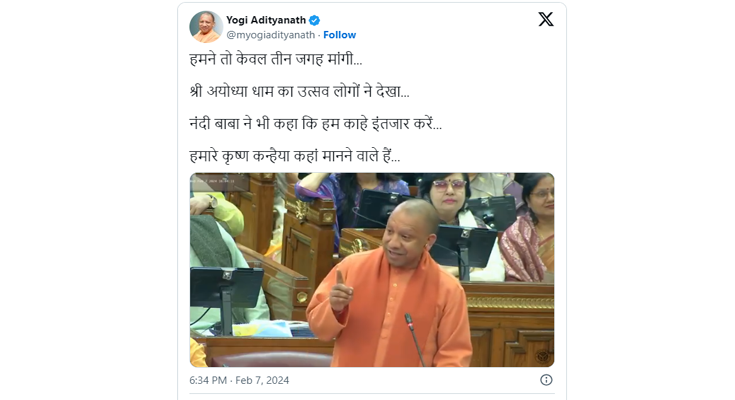Click the tweet line starting with हमने तो केवल
The image size is (735, 400).
tap(276, 60)
